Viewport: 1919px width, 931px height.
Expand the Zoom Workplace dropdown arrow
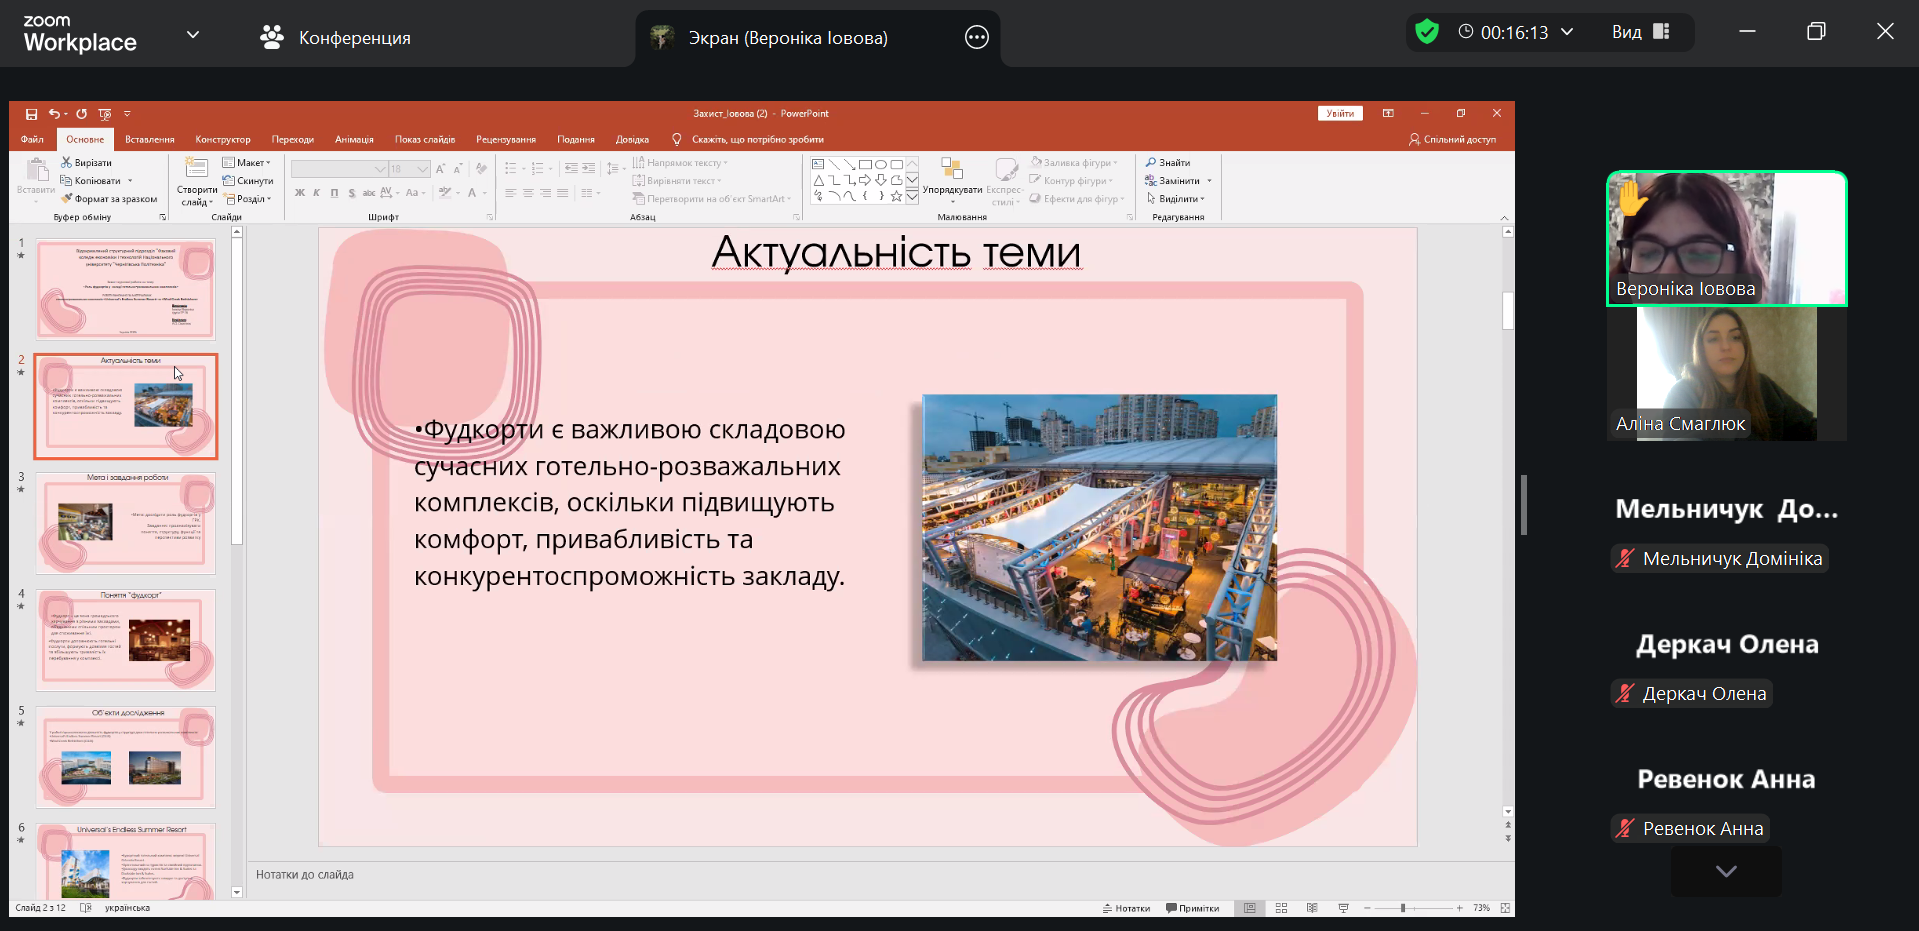point(193,35)
